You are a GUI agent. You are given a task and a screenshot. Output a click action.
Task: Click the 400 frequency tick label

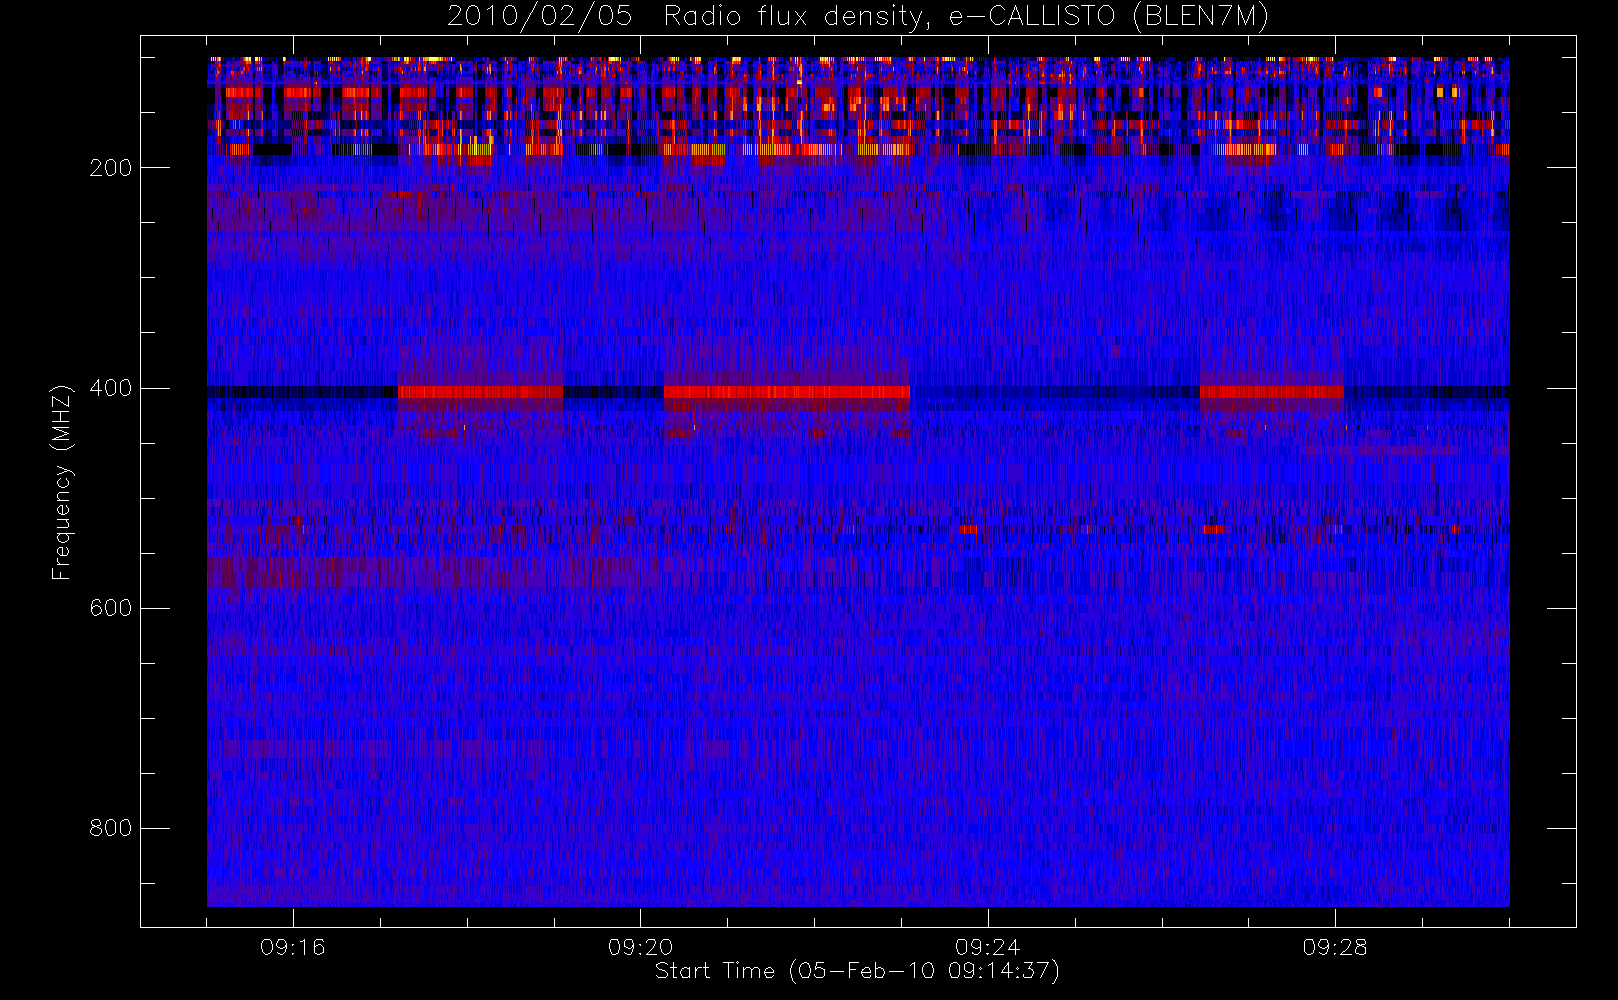(x=110, y=388)
